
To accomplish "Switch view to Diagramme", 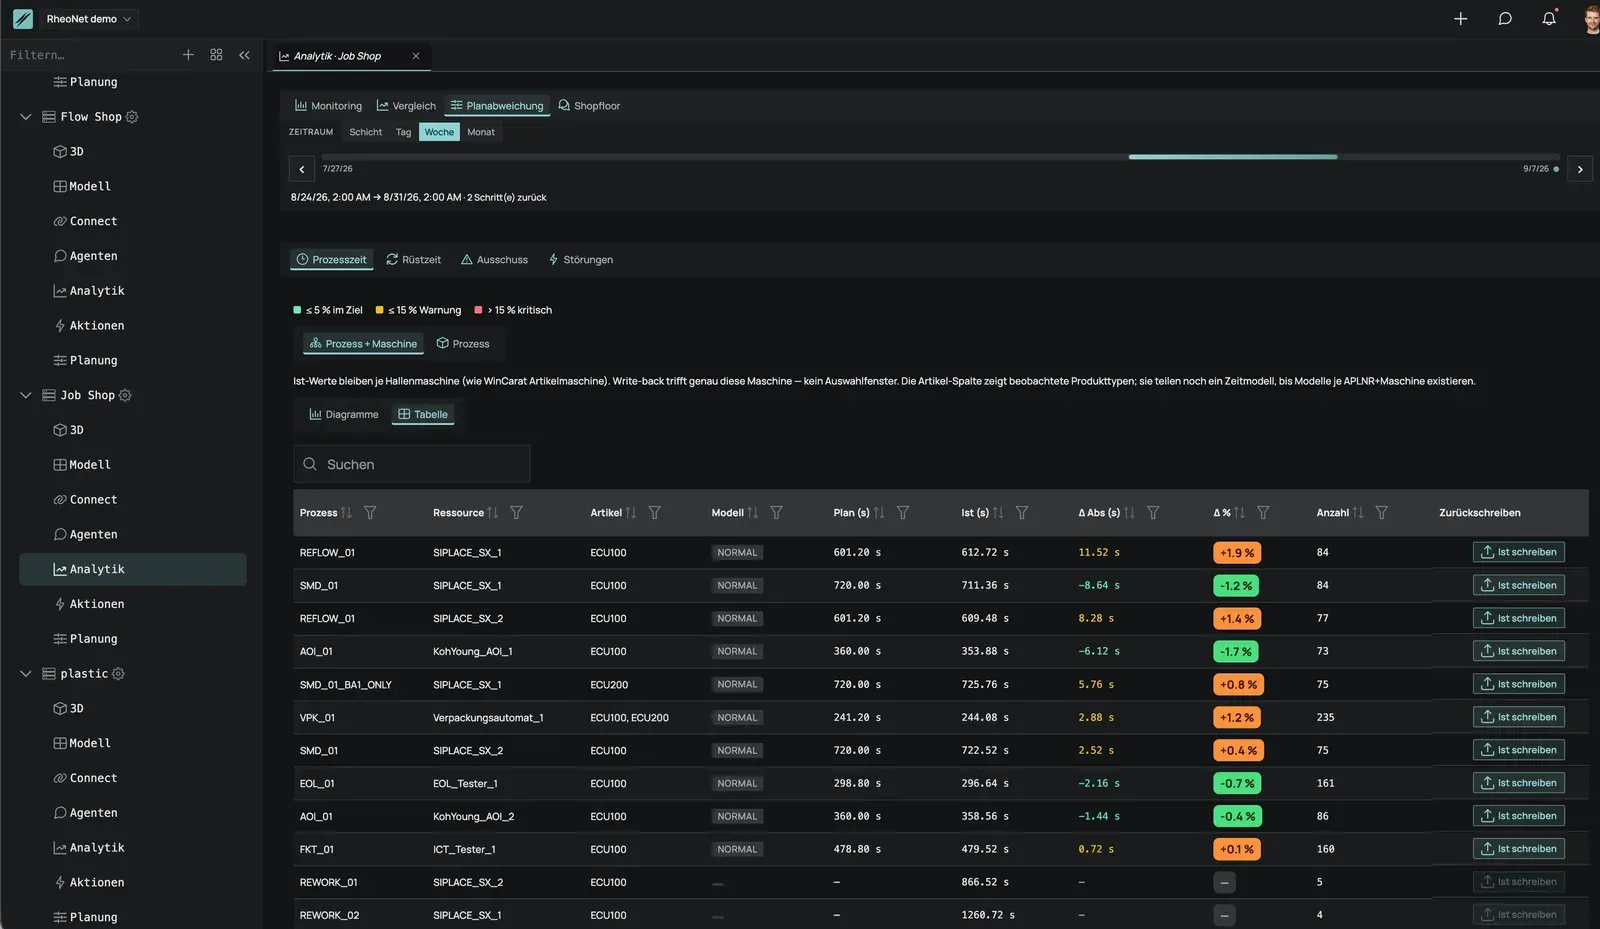I will tap(344, 415).
